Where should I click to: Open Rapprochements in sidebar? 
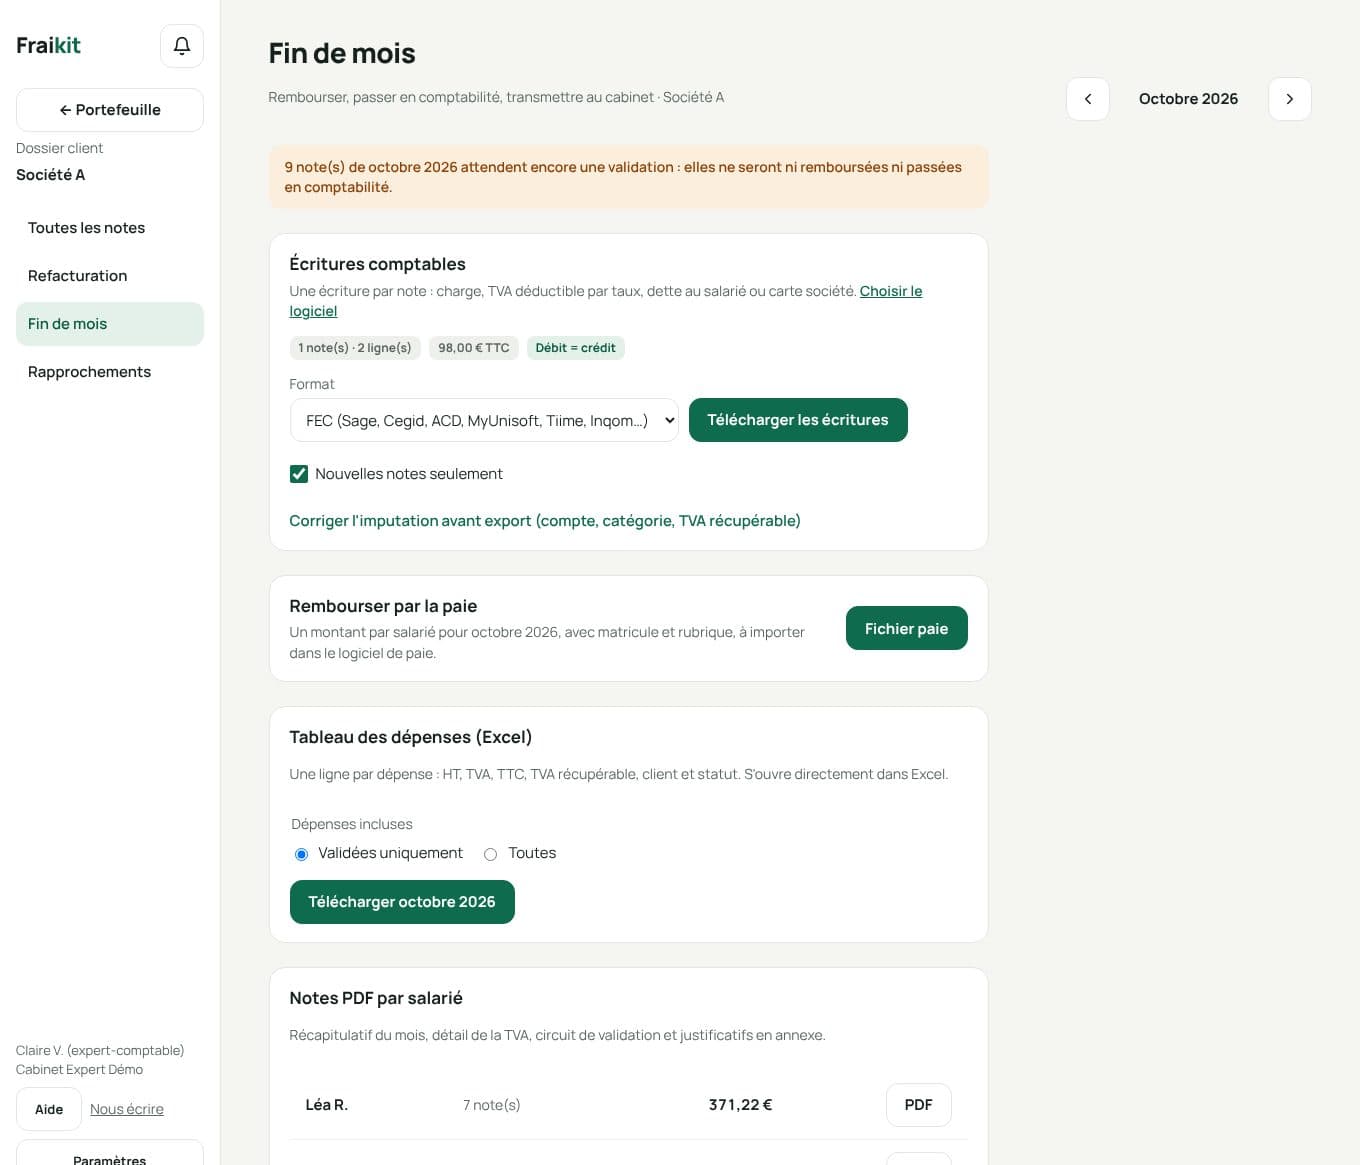coord(110,372)
